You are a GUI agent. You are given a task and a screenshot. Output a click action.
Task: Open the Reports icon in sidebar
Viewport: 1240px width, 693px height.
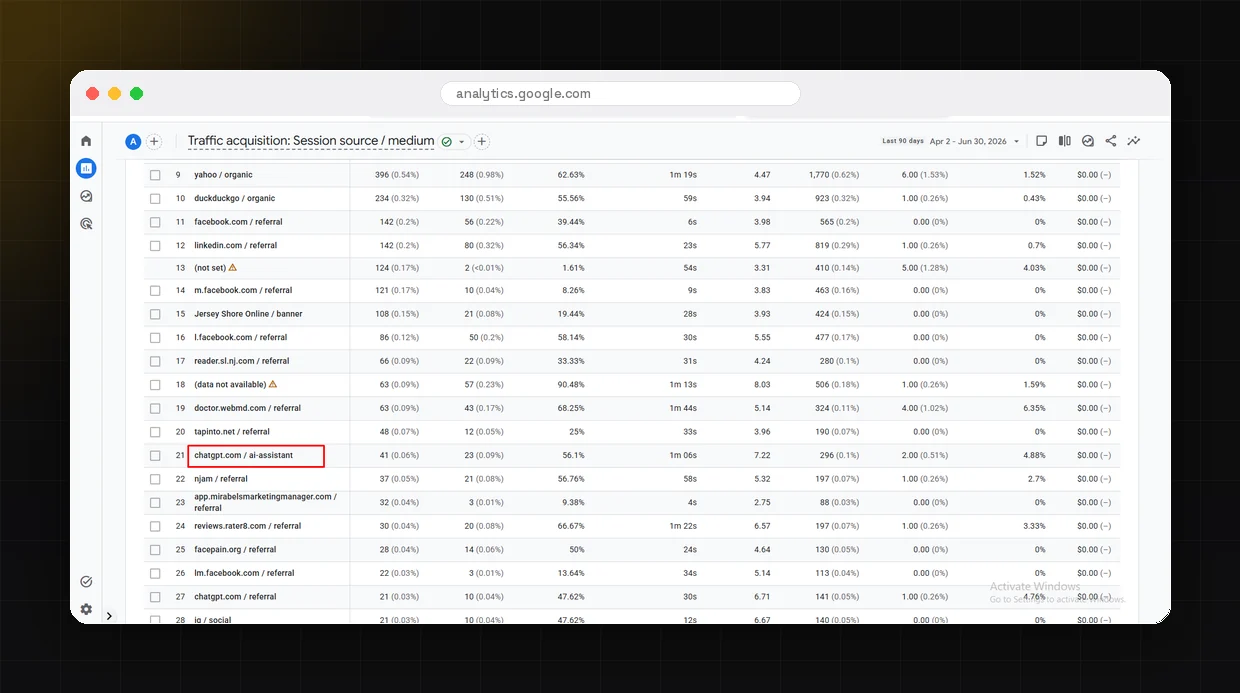(86, 168)
